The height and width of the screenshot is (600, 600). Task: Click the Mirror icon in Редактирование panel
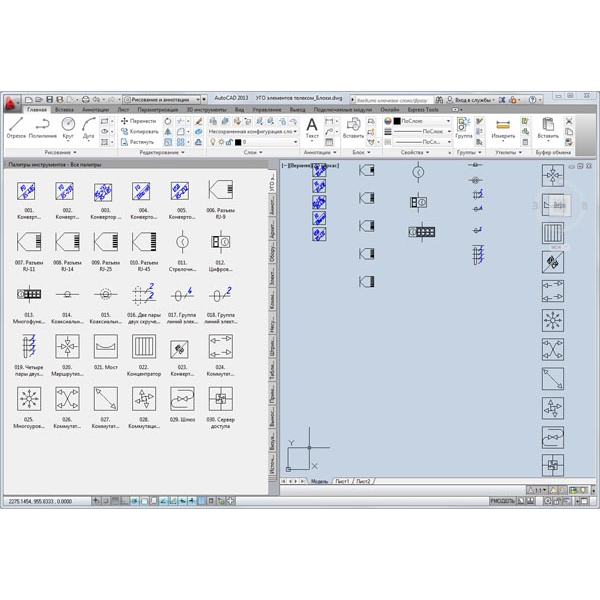(x=168, y=132)
